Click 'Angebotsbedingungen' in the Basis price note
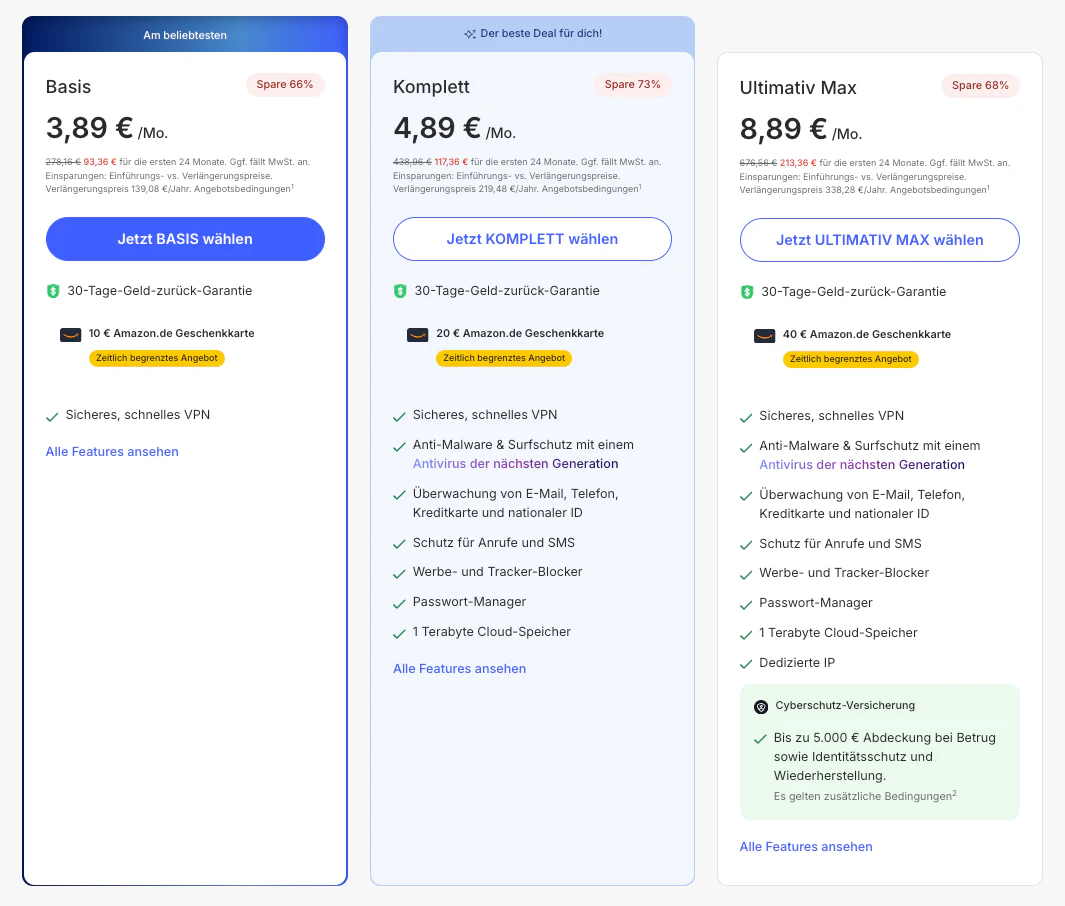 point(242,189)
